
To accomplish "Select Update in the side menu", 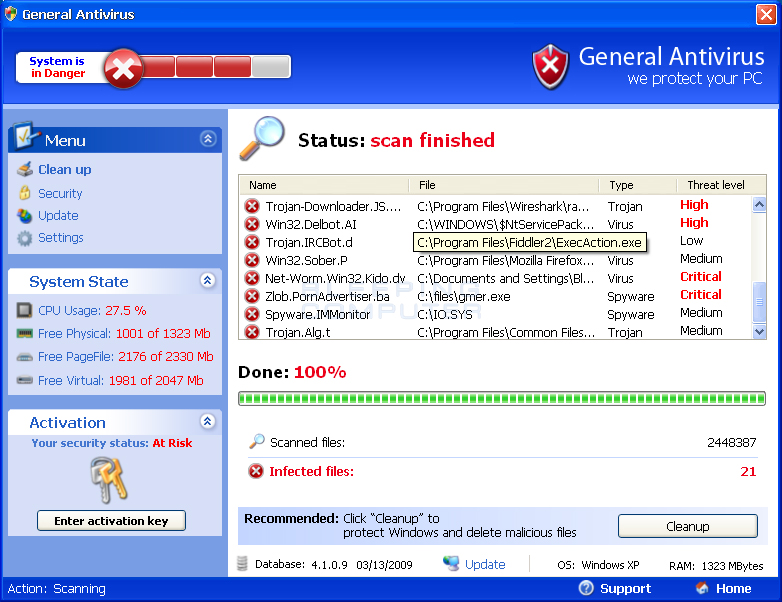I will pyautogui.click(x=58, y=216).
